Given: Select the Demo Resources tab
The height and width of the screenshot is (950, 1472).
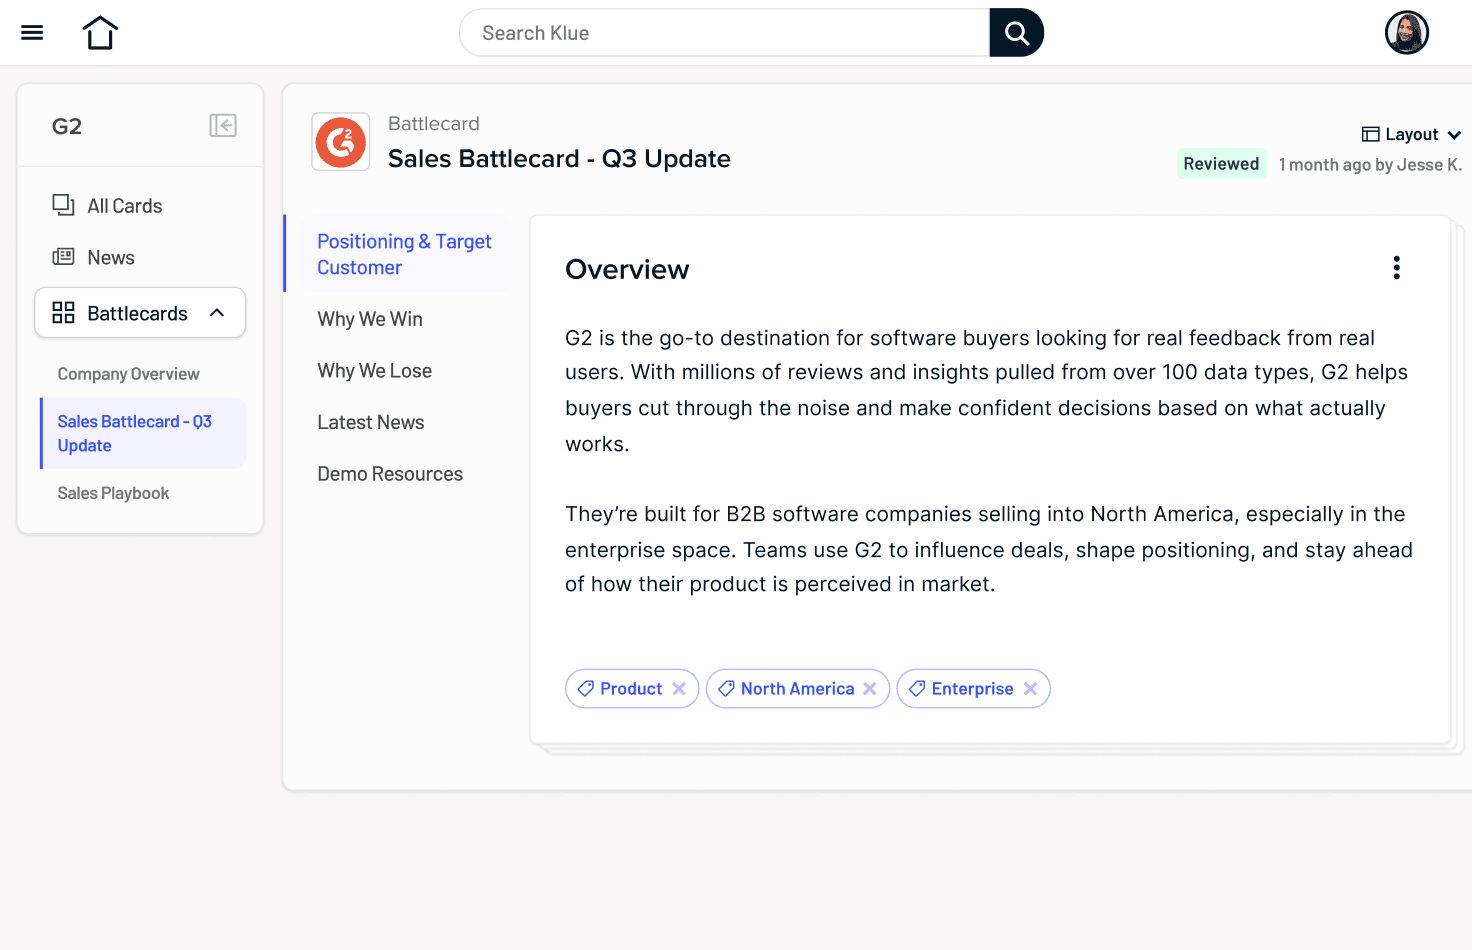Looking at the screenshot, I should (390, 474).
